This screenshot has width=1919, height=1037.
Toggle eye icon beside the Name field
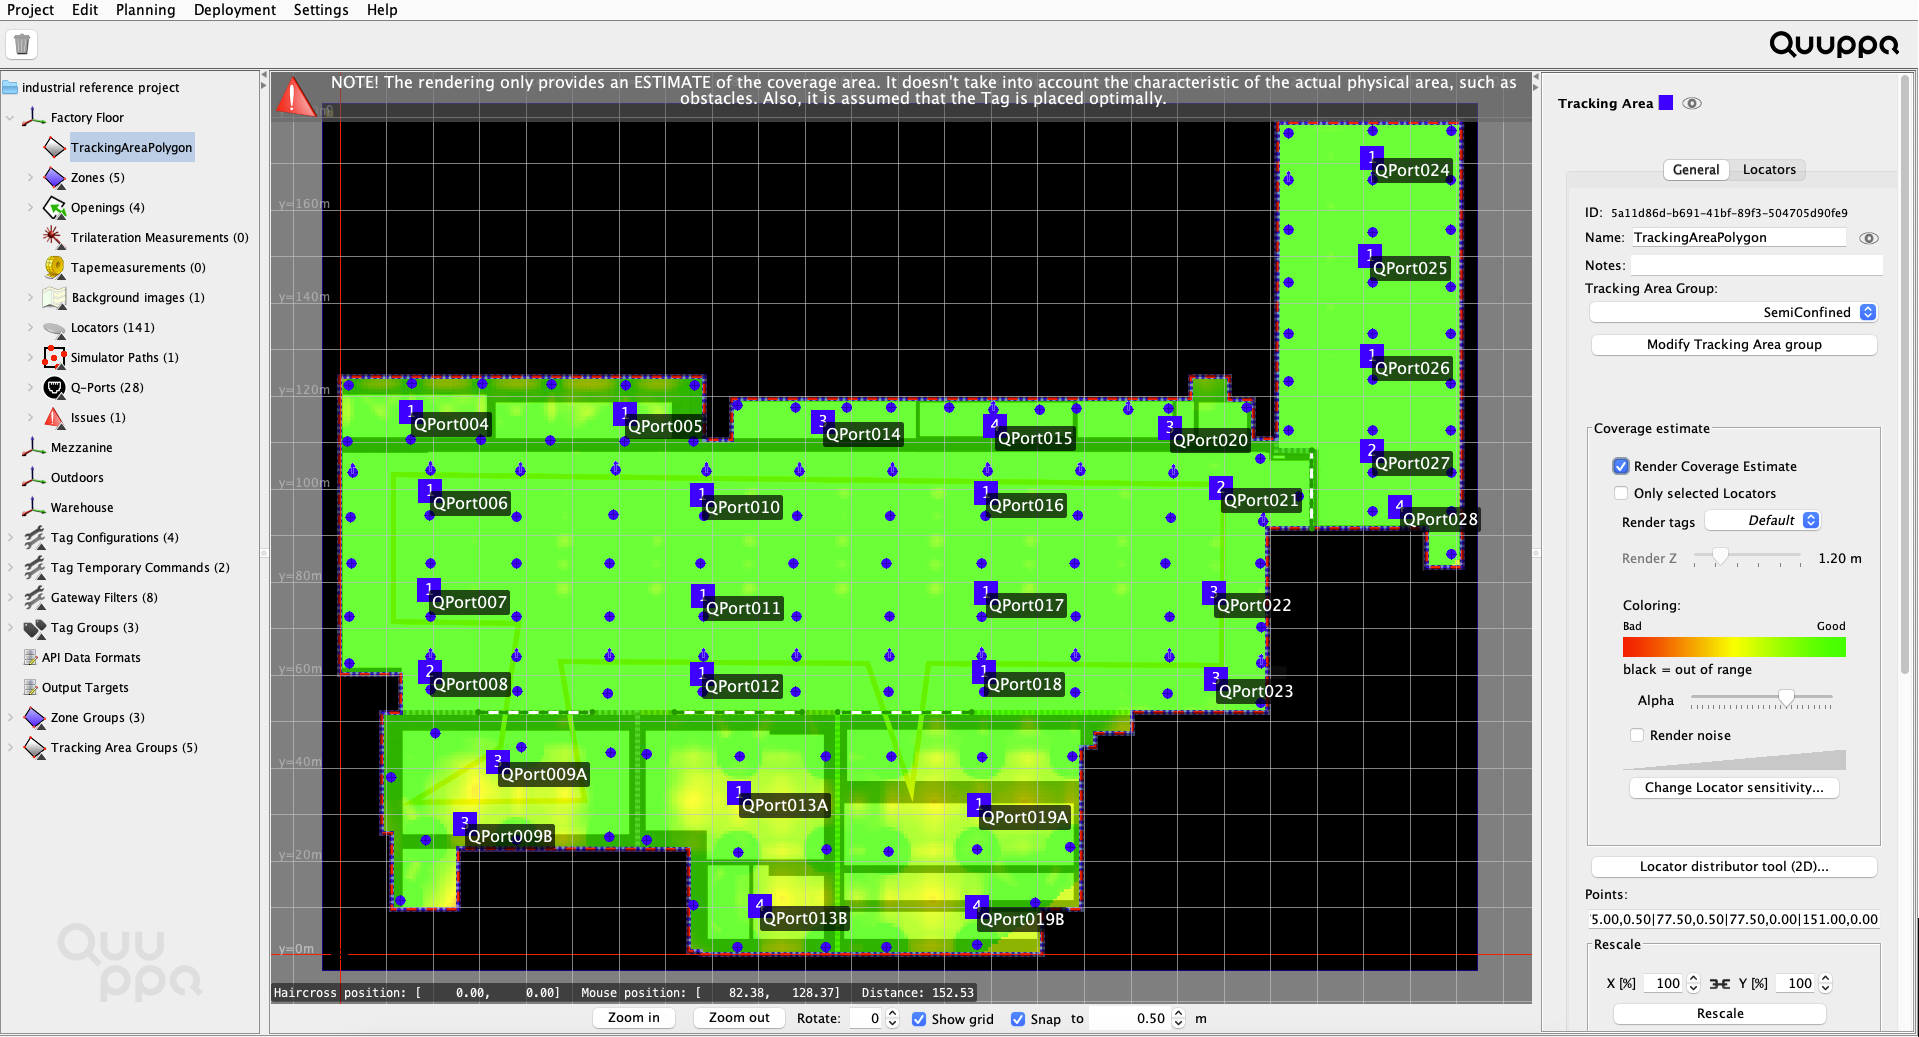tap(1868, 238)
